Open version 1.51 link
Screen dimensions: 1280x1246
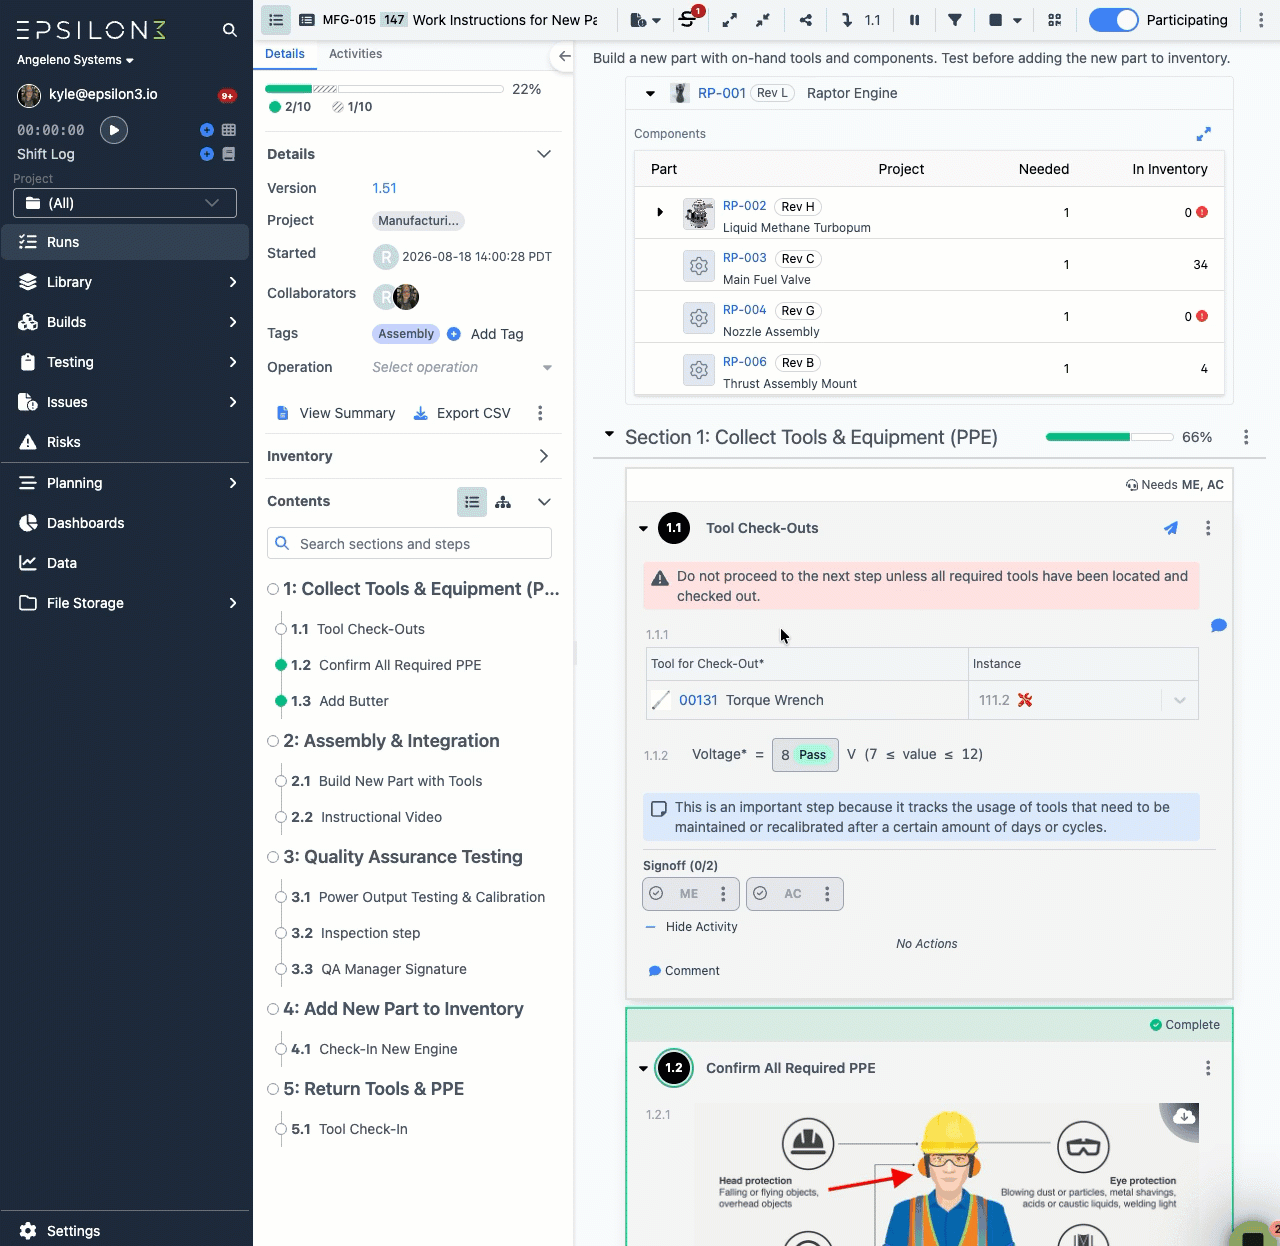click(384, 188)
